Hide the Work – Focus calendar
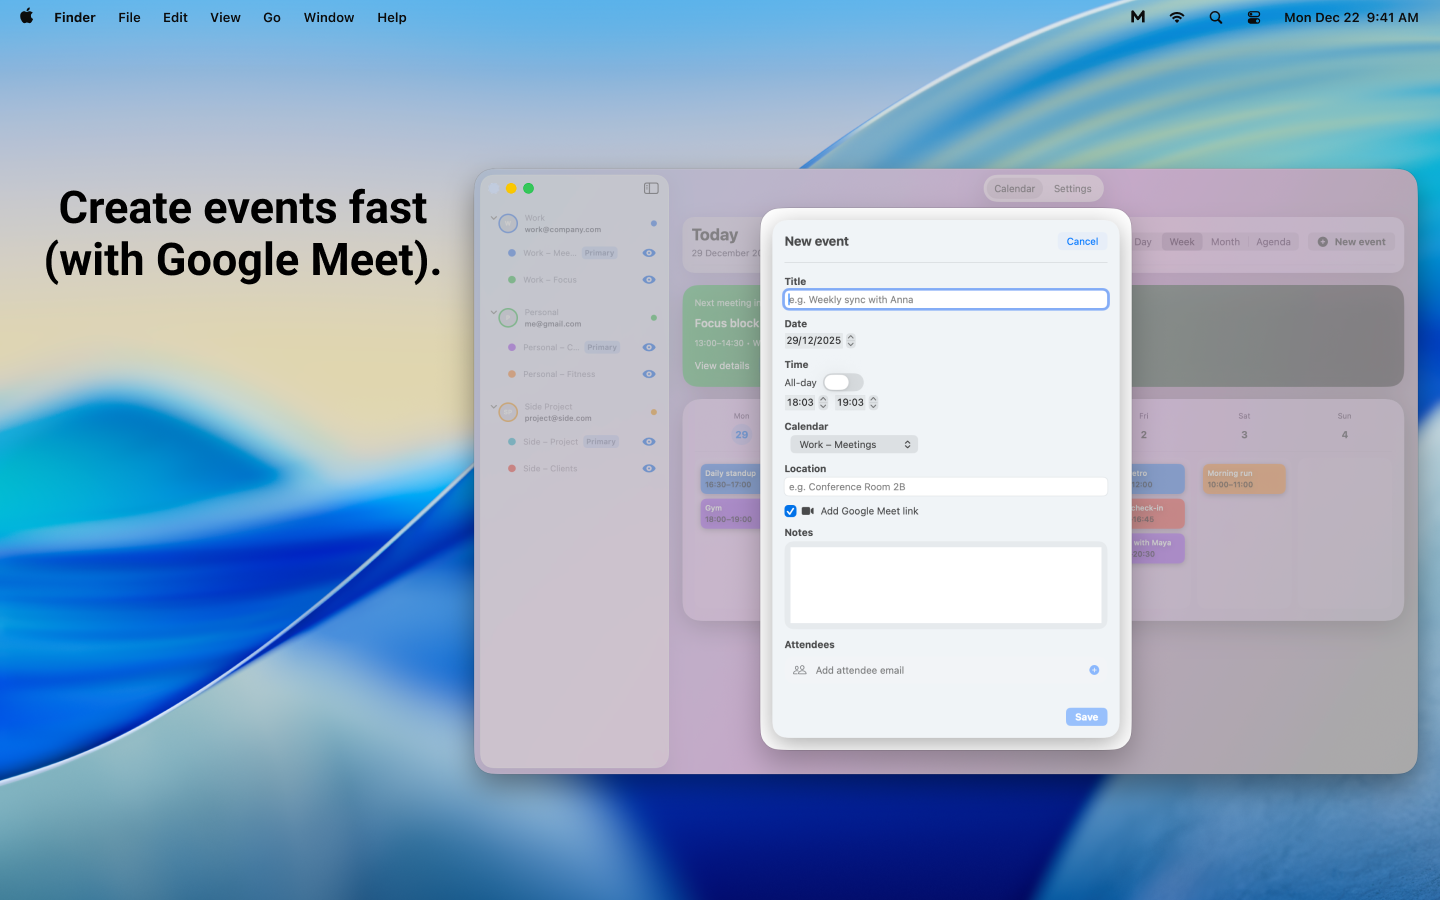This screenshot has height=900, width=1440. tap(649, 279)
